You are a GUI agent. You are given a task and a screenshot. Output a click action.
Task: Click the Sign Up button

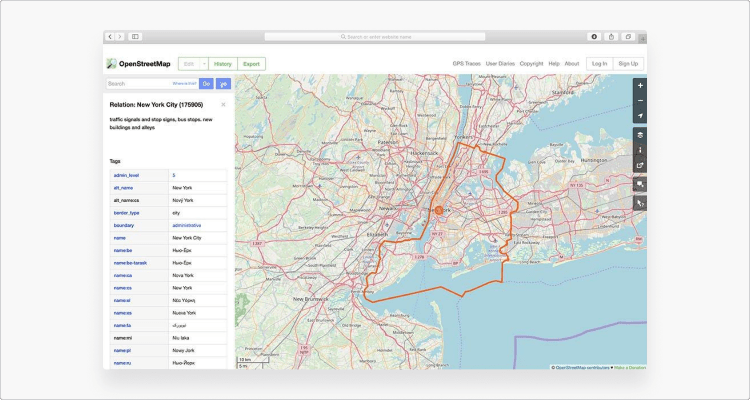tap(628, 64)
